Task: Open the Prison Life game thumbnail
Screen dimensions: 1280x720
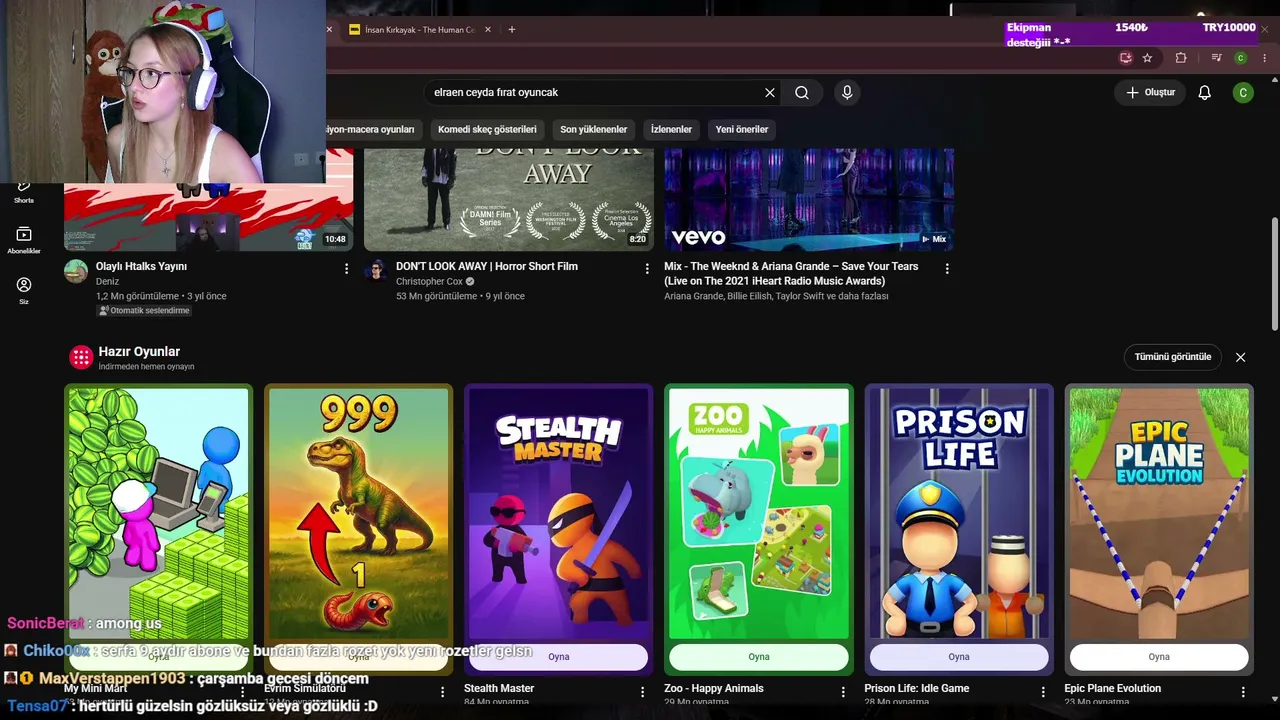Action: click(x=959, y=513)
